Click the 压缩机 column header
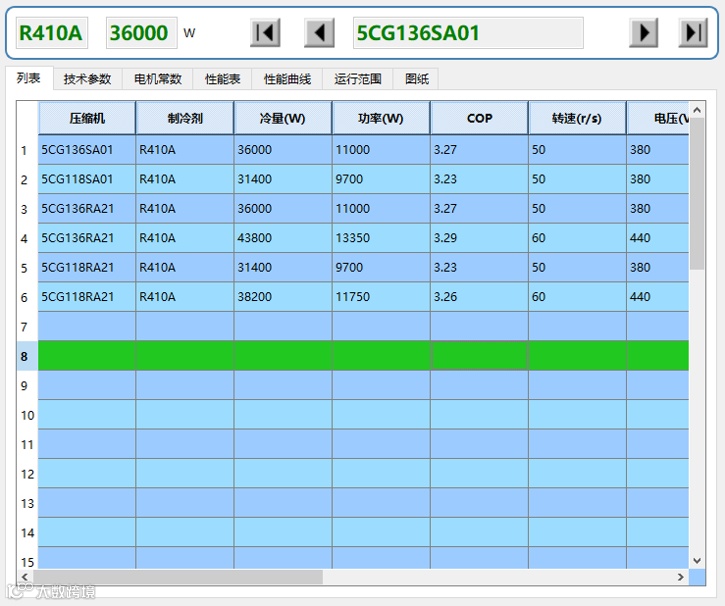 [x=87, y=118]
